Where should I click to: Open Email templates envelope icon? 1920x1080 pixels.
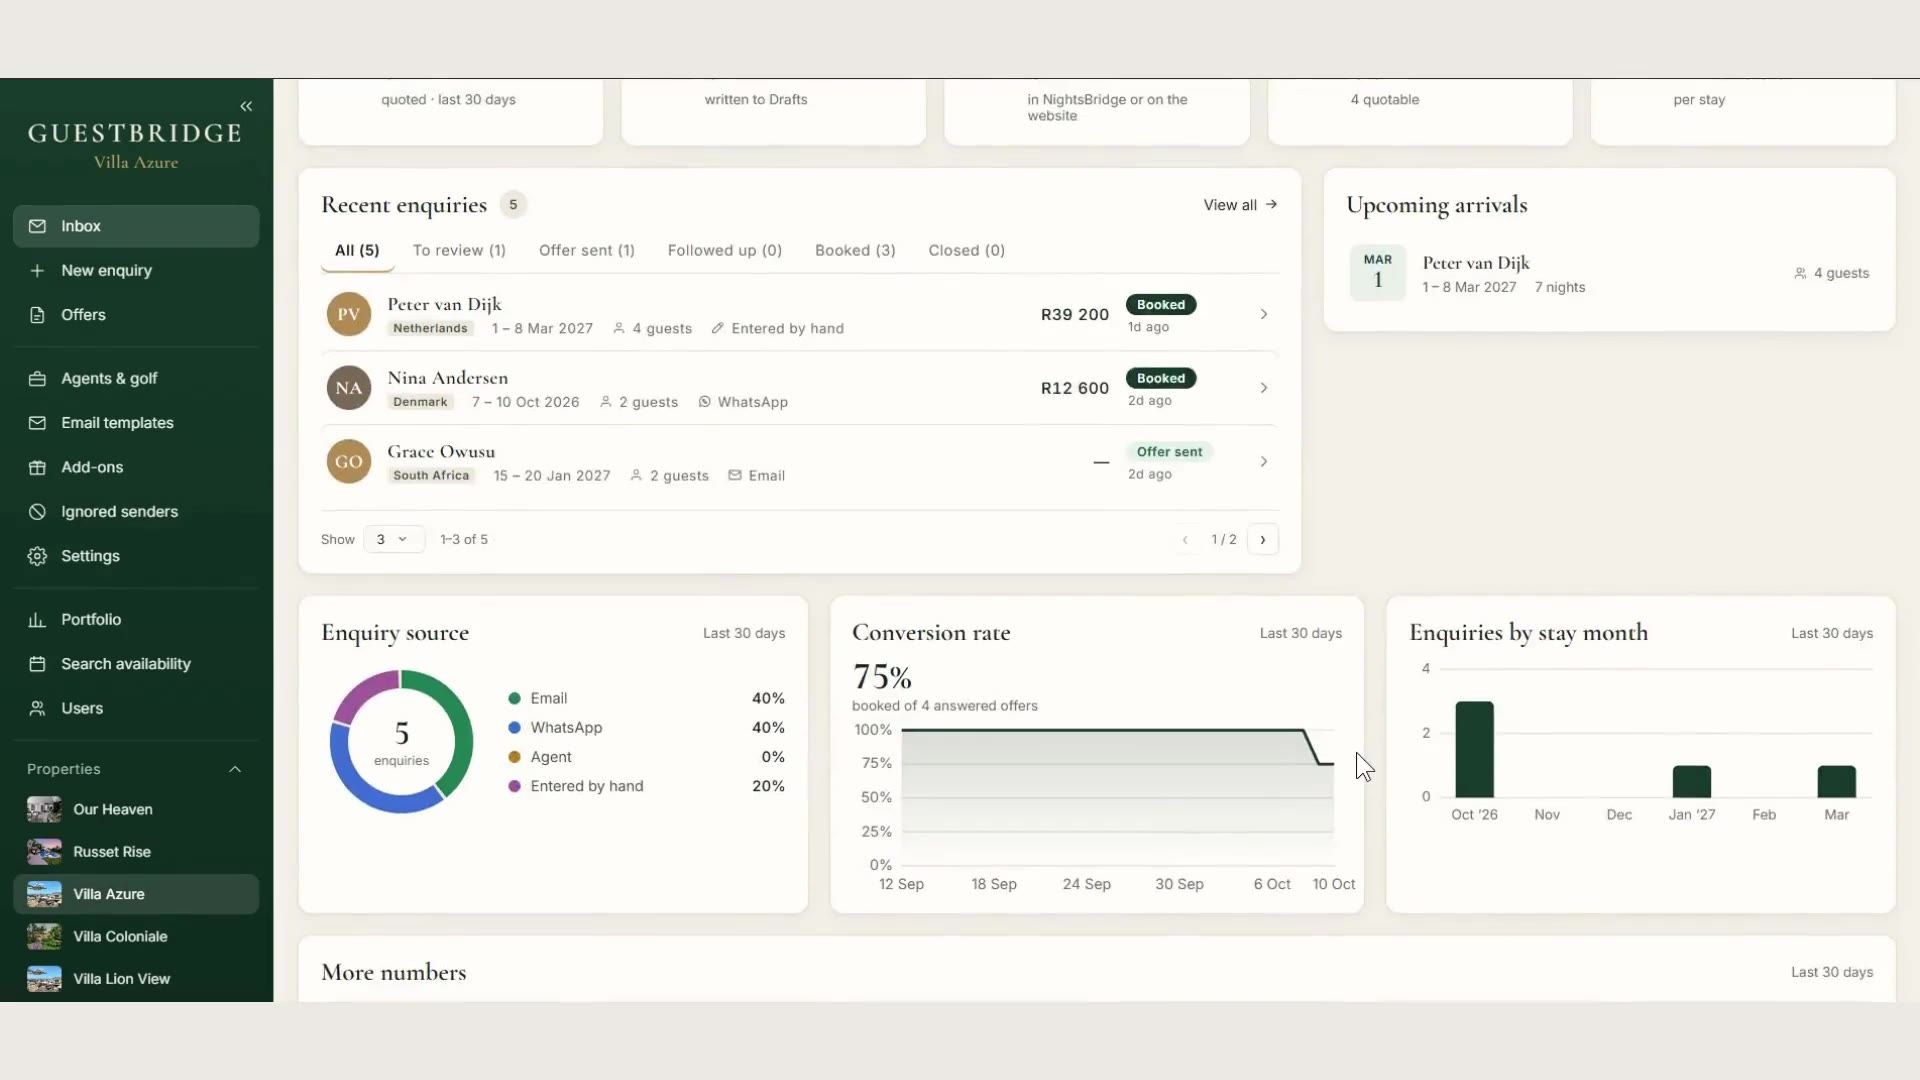click(x=37, y=423)
